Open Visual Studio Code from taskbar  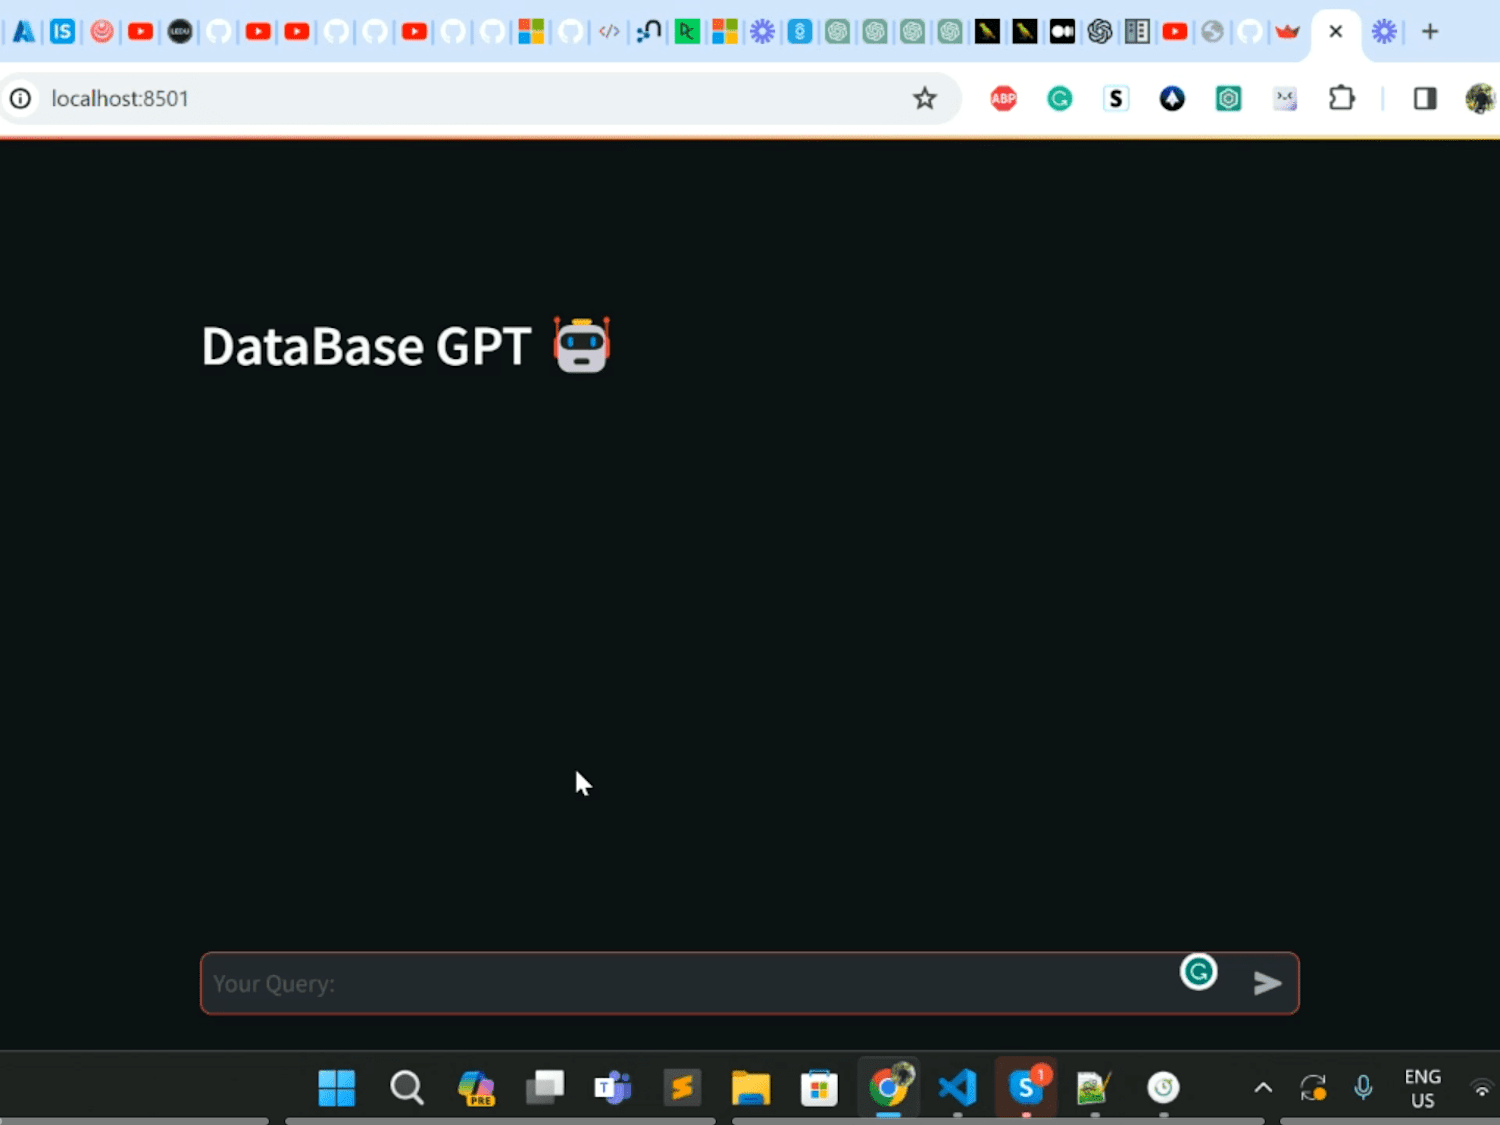pyautogui.click(x=957, y=1087)
